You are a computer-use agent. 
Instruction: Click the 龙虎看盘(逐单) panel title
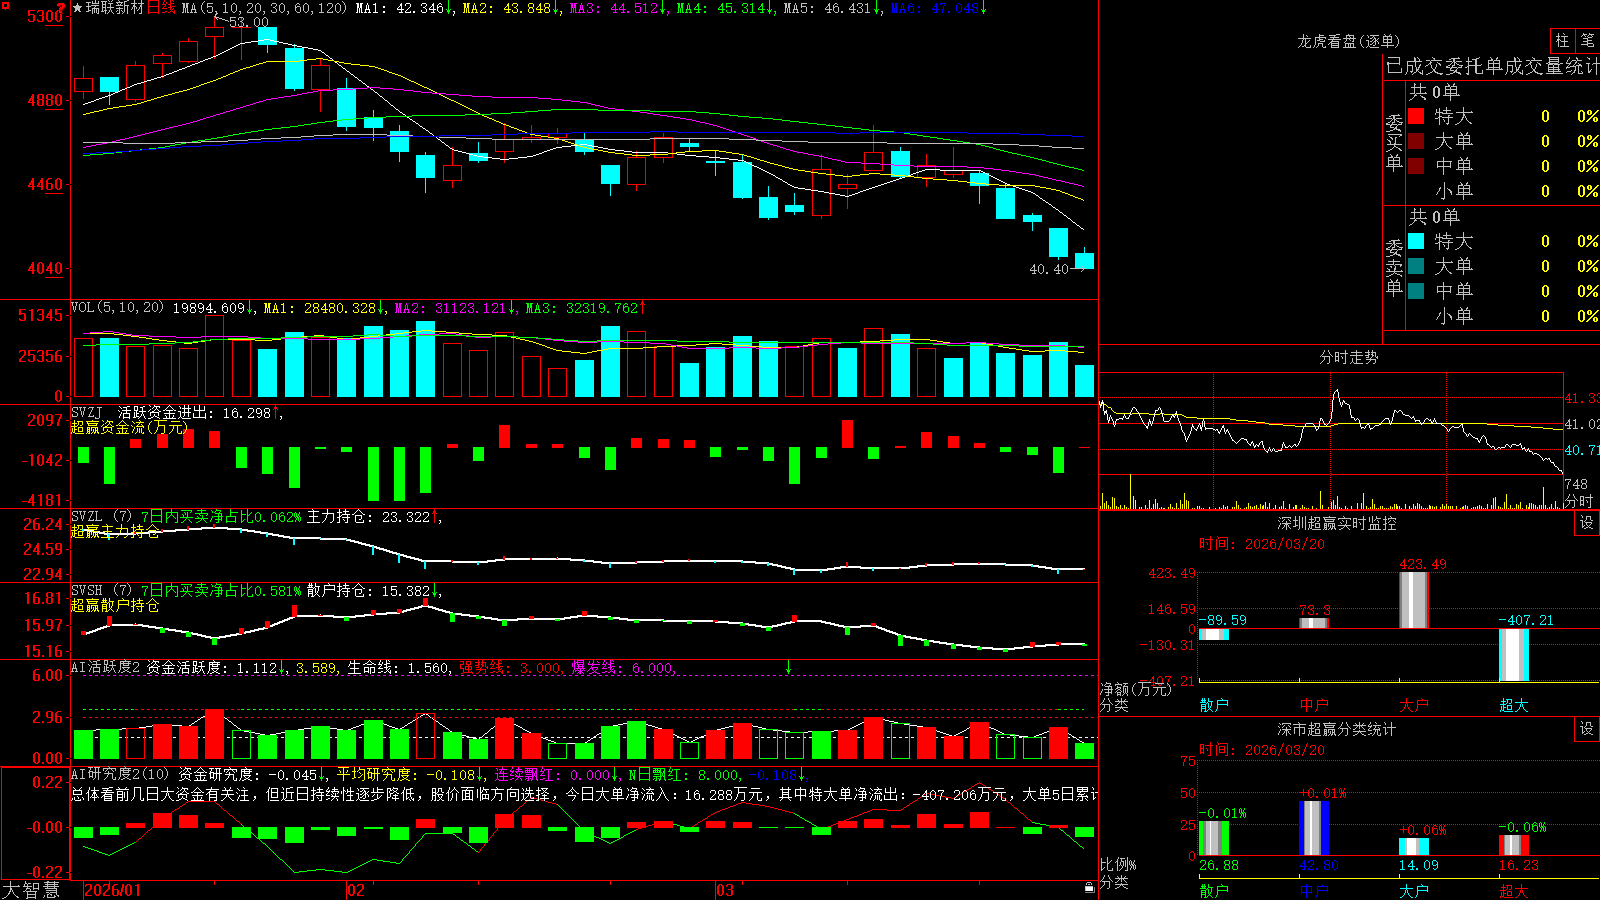pos(1348,41)
